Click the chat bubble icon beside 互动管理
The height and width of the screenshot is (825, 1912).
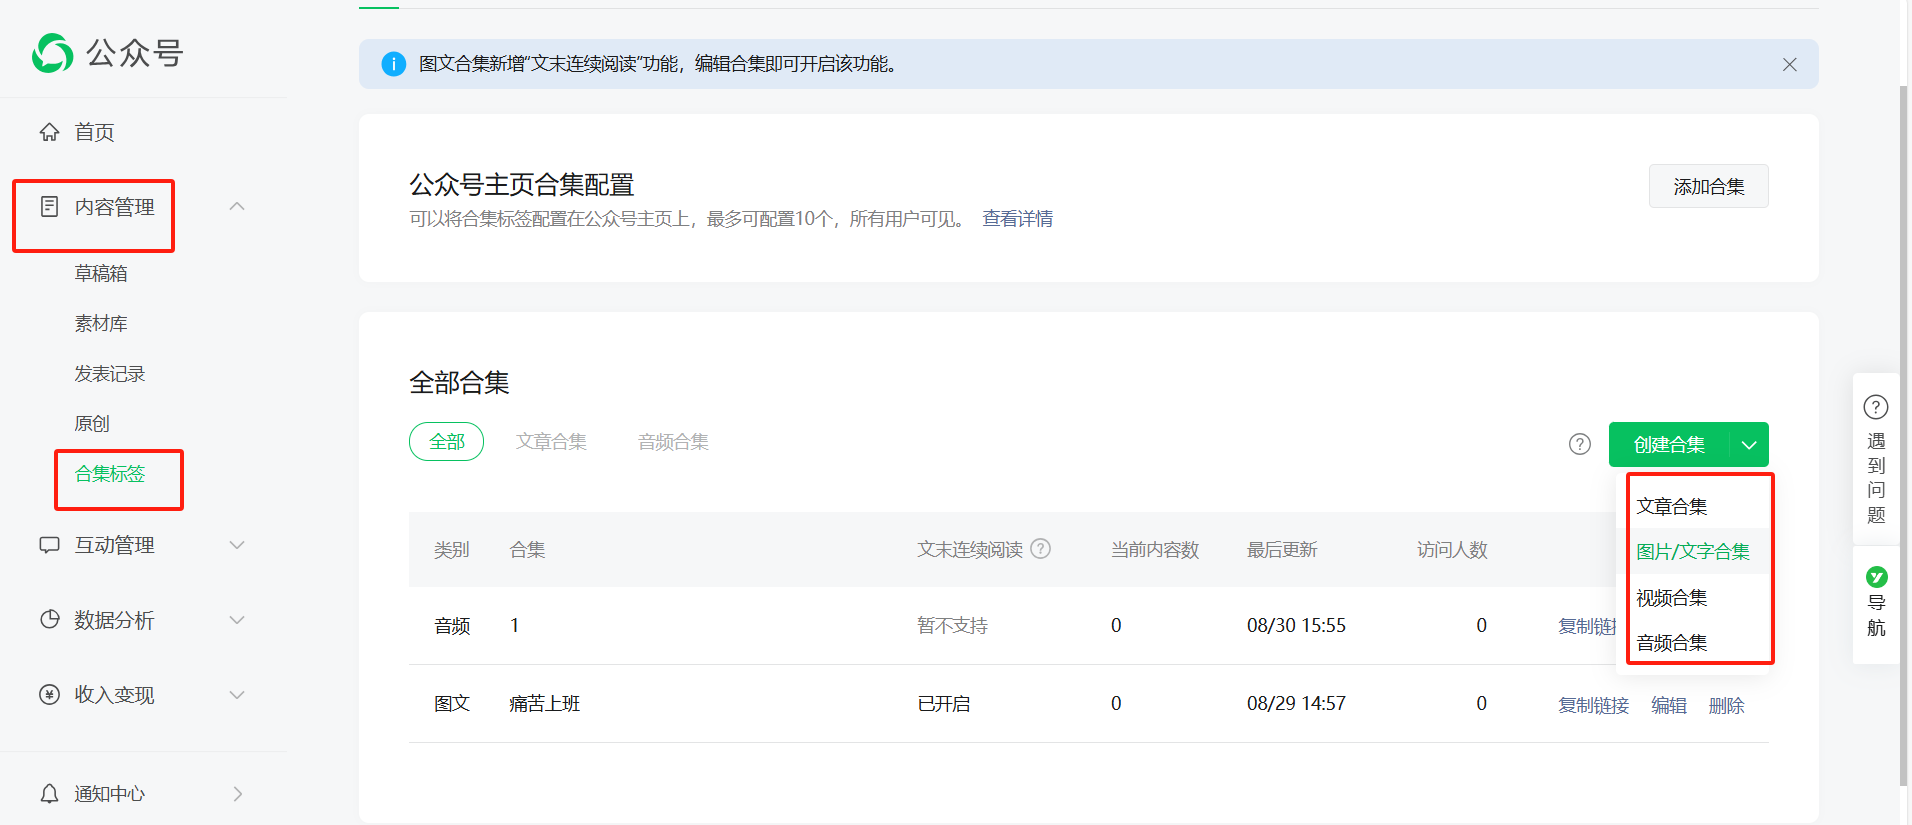click(x=49, y=545)
